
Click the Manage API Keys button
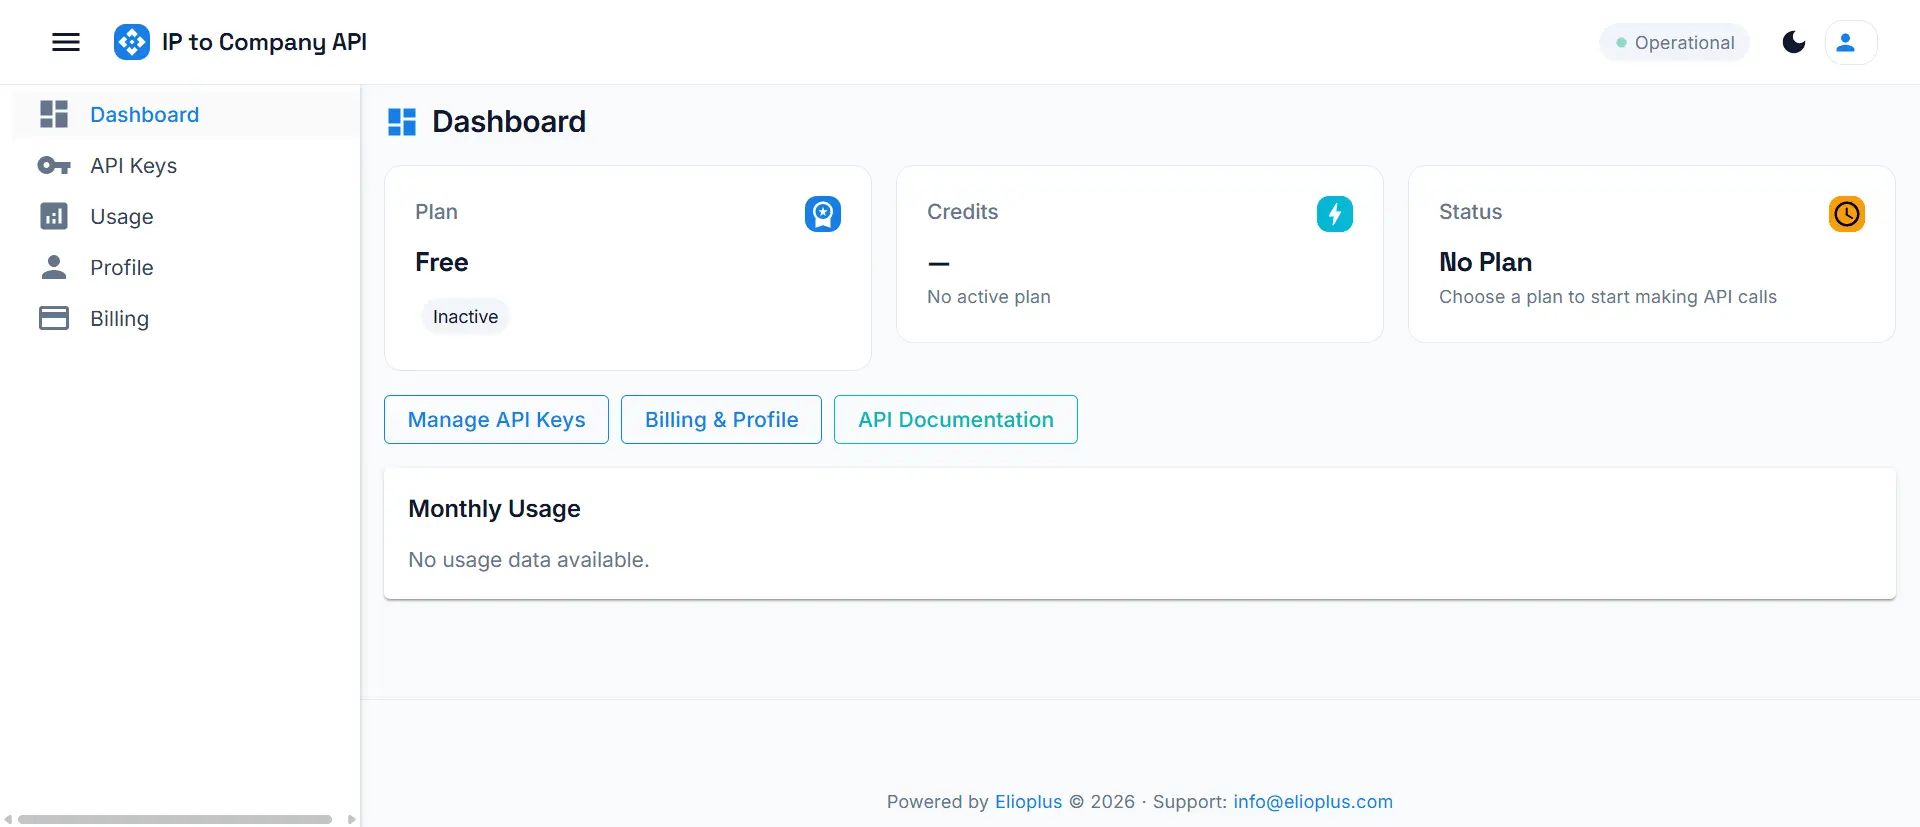coord(496,419)
